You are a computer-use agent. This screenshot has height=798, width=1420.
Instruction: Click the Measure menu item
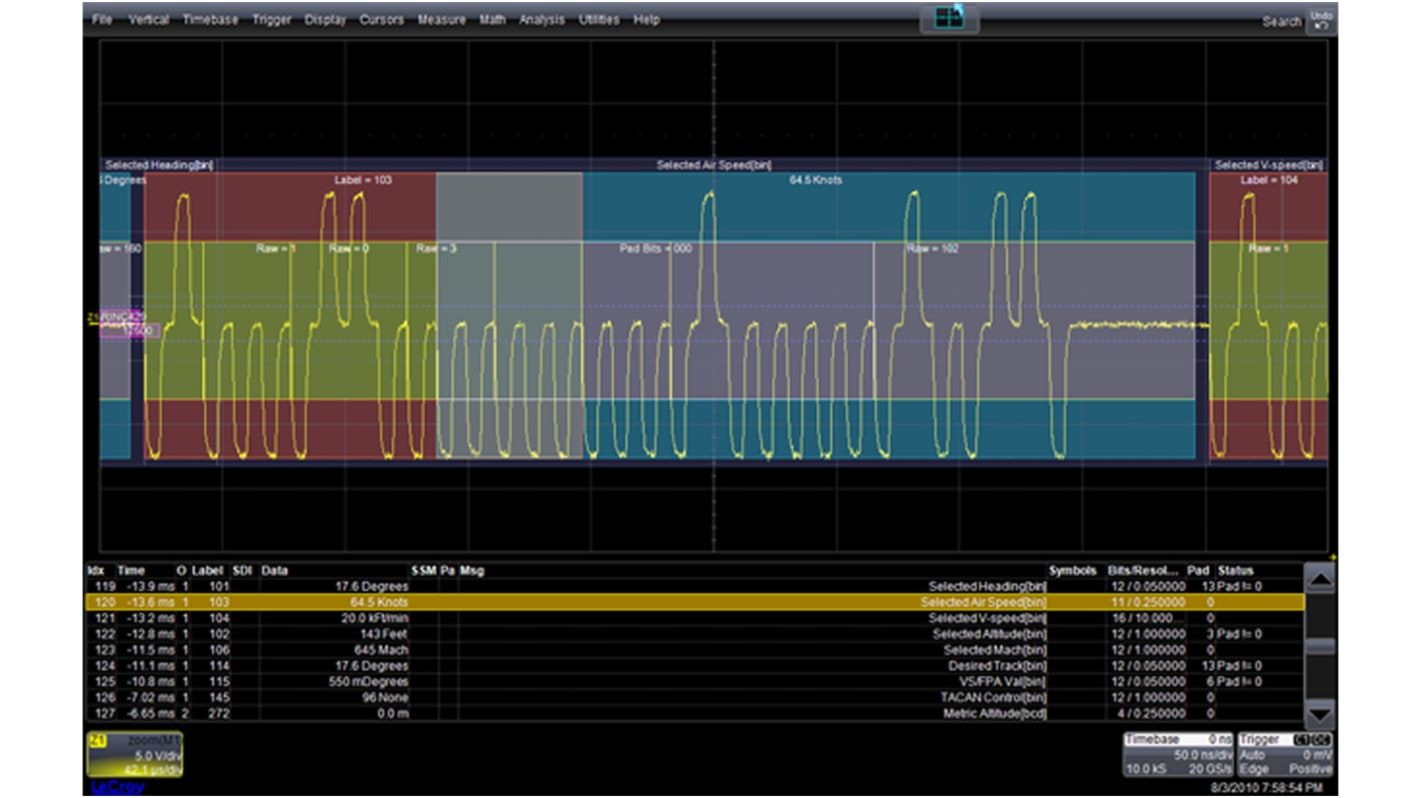(442, 19)
